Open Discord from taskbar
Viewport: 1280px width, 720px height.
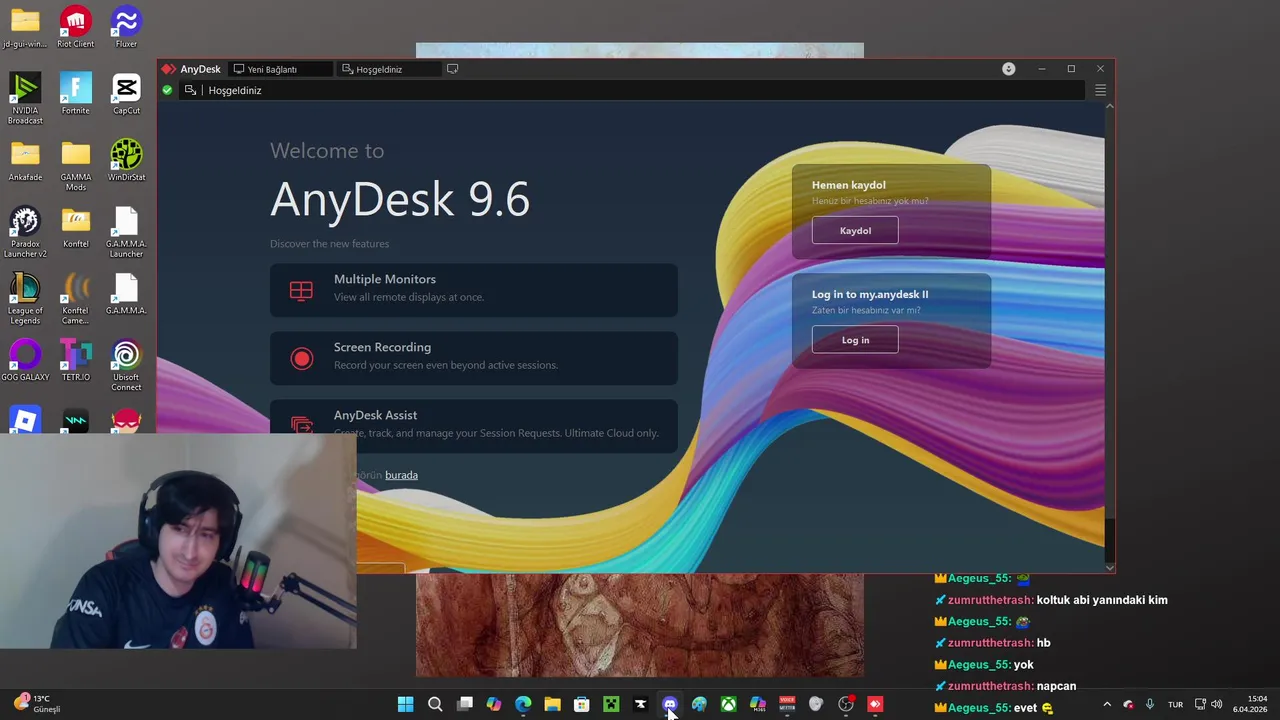click(x=670, y=705)
